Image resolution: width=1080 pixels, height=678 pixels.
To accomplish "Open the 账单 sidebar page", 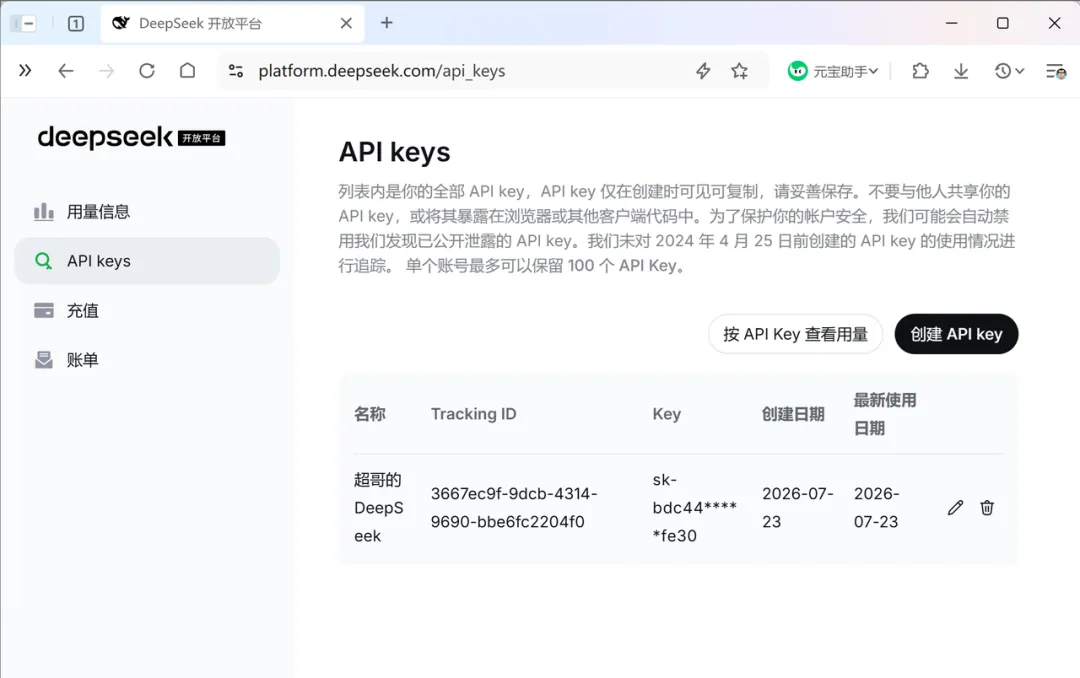I will point(147,360).
